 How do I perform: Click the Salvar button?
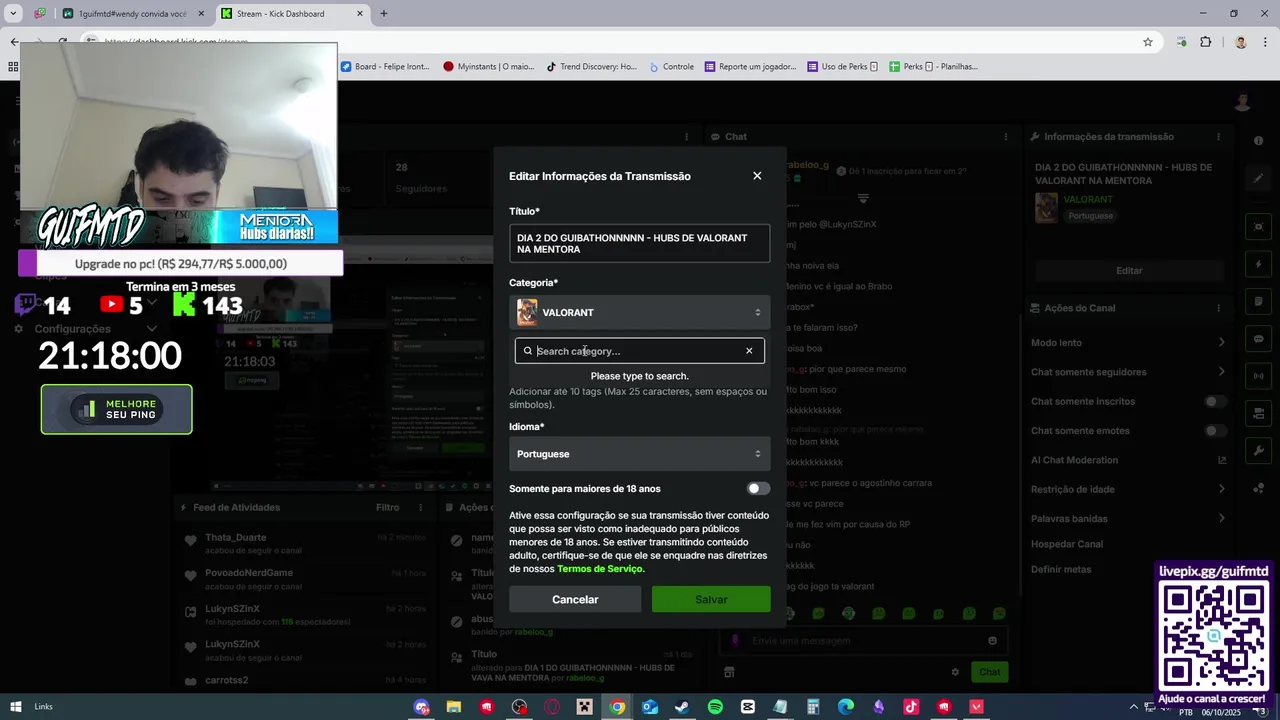tap(711, 599)
